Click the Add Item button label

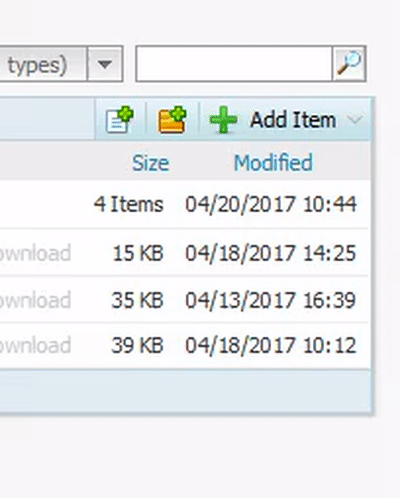(293, 120)
